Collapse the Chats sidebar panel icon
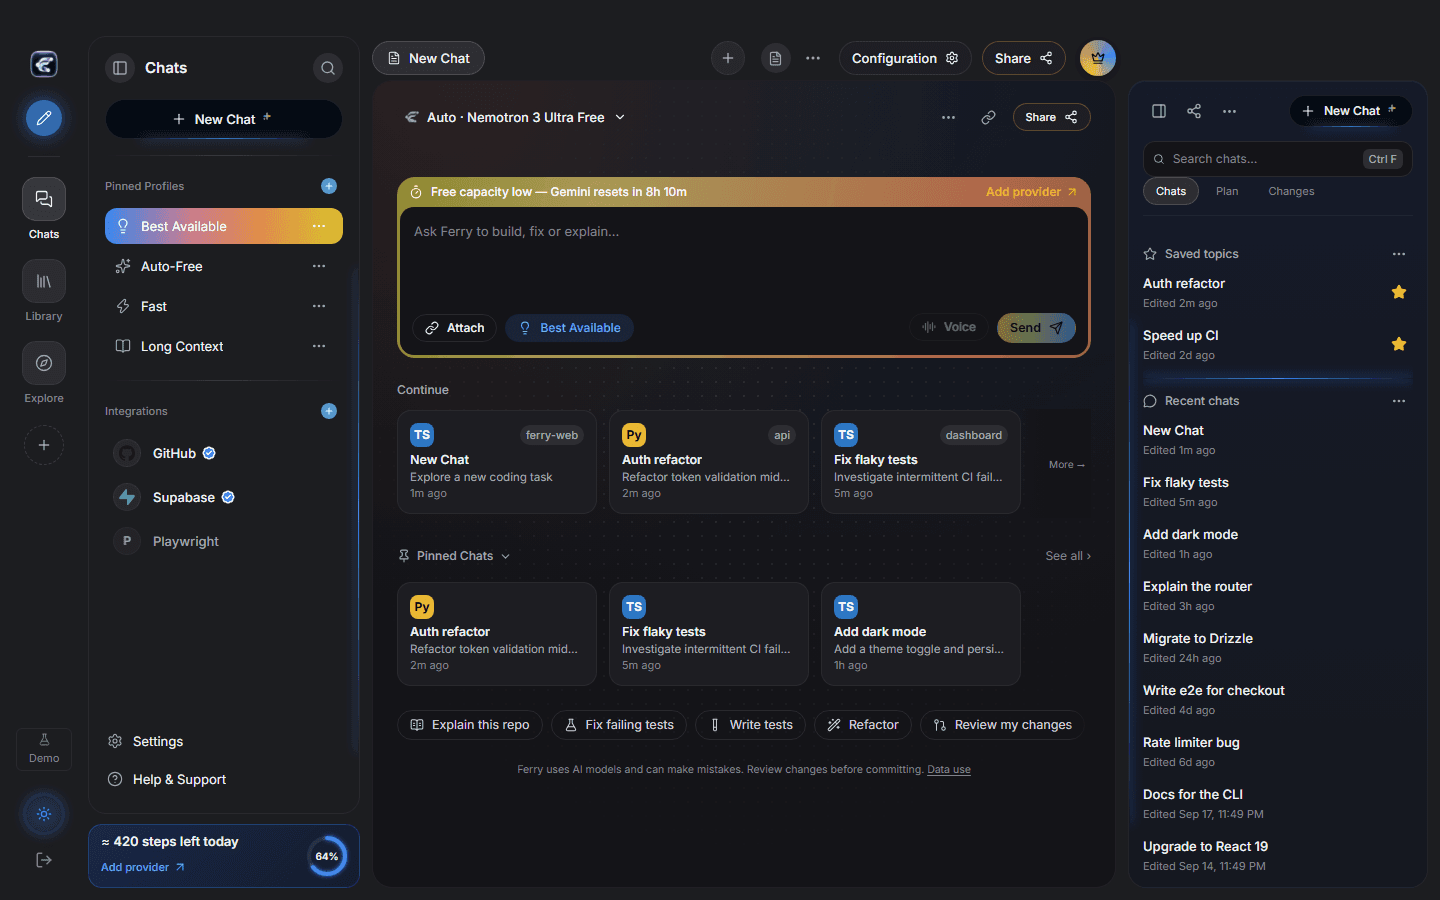 tap(120, 68)
